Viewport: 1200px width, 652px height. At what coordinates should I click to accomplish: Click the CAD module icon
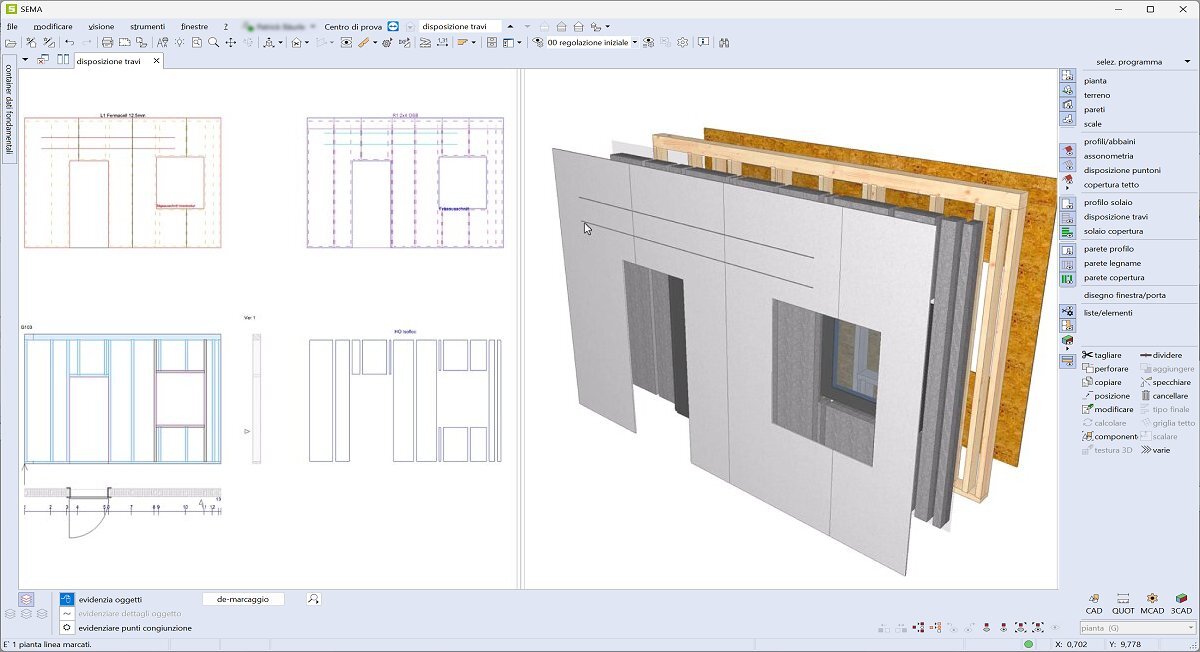point(1094,600)
